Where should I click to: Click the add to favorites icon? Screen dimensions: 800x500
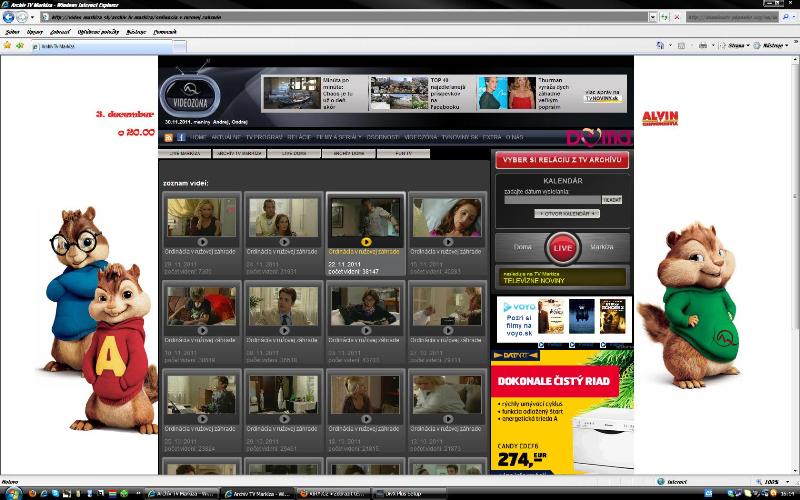pyautogui.click(x=20, y=46)
